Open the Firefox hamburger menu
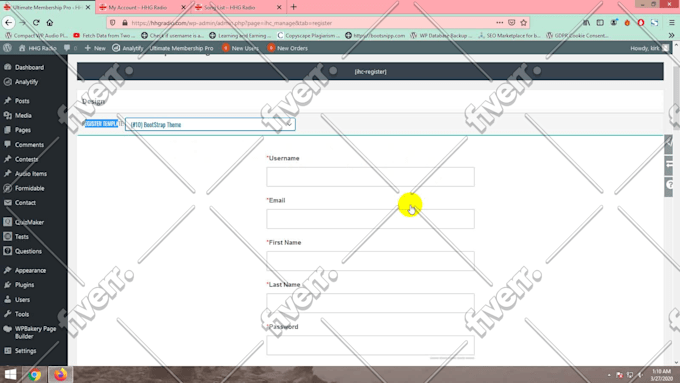The image size is (680, 383). click(672, 23)
